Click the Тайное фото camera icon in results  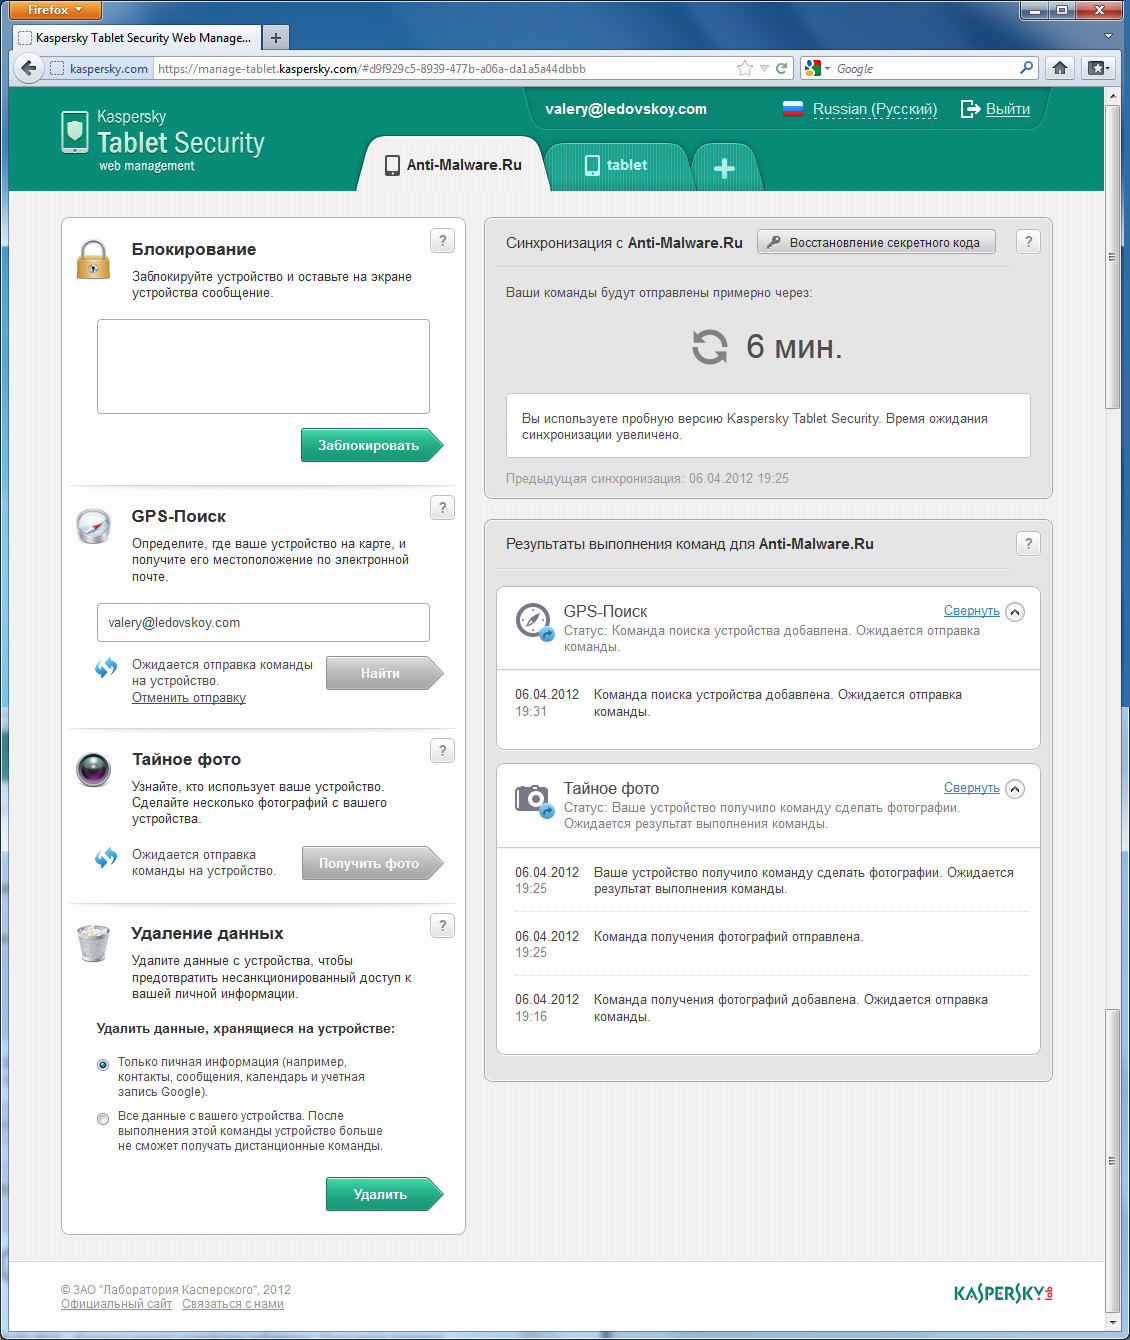click(x=533, y=799)
